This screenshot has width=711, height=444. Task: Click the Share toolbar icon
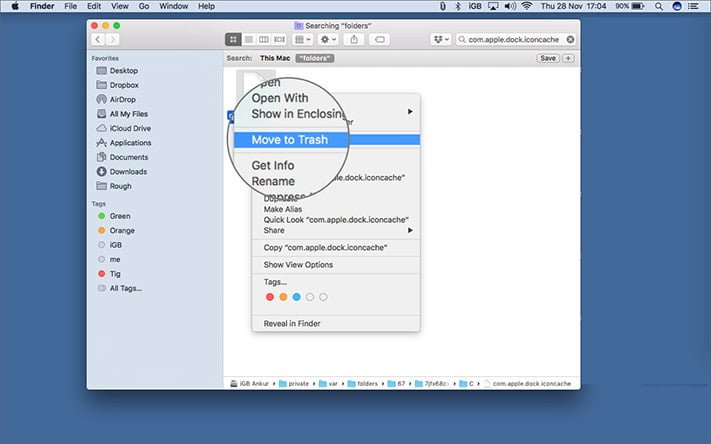[354, 39]
